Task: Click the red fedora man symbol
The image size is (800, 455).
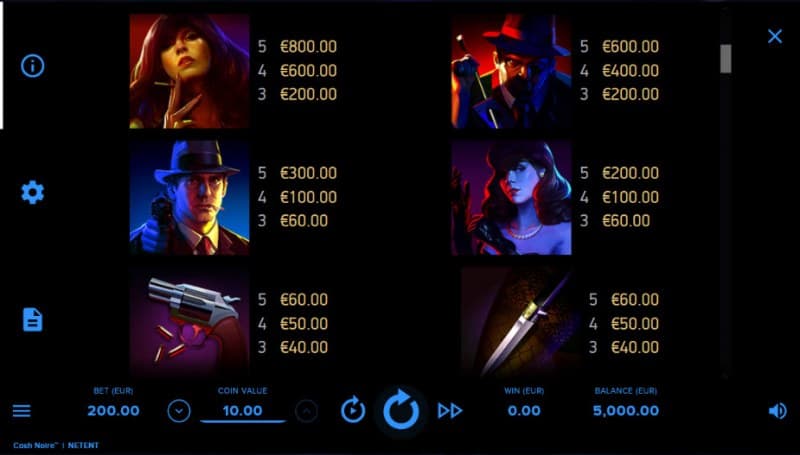Action: (511, 70)
